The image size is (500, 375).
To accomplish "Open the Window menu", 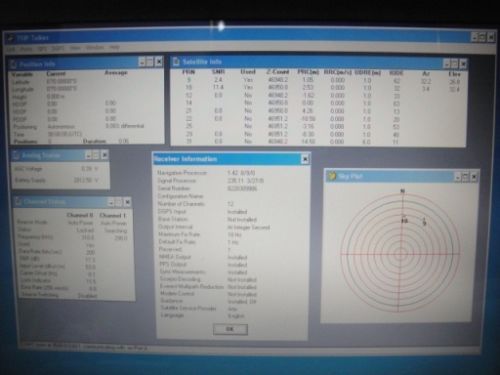I will coord(95,48).
